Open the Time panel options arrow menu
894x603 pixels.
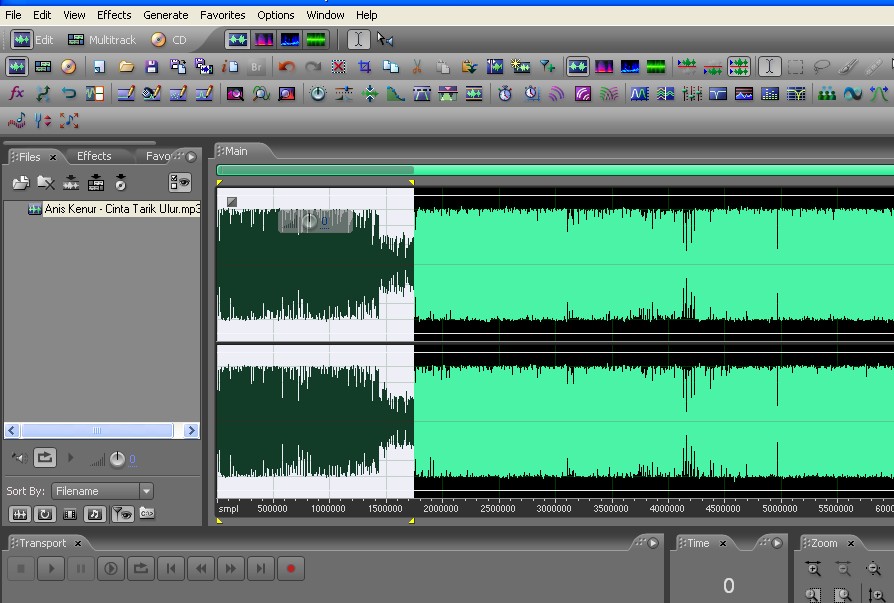(777, 543)
